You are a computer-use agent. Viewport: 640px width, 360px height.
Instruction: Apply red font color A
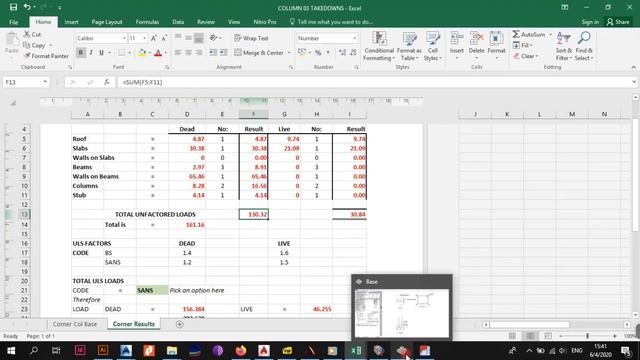[158, 53]
